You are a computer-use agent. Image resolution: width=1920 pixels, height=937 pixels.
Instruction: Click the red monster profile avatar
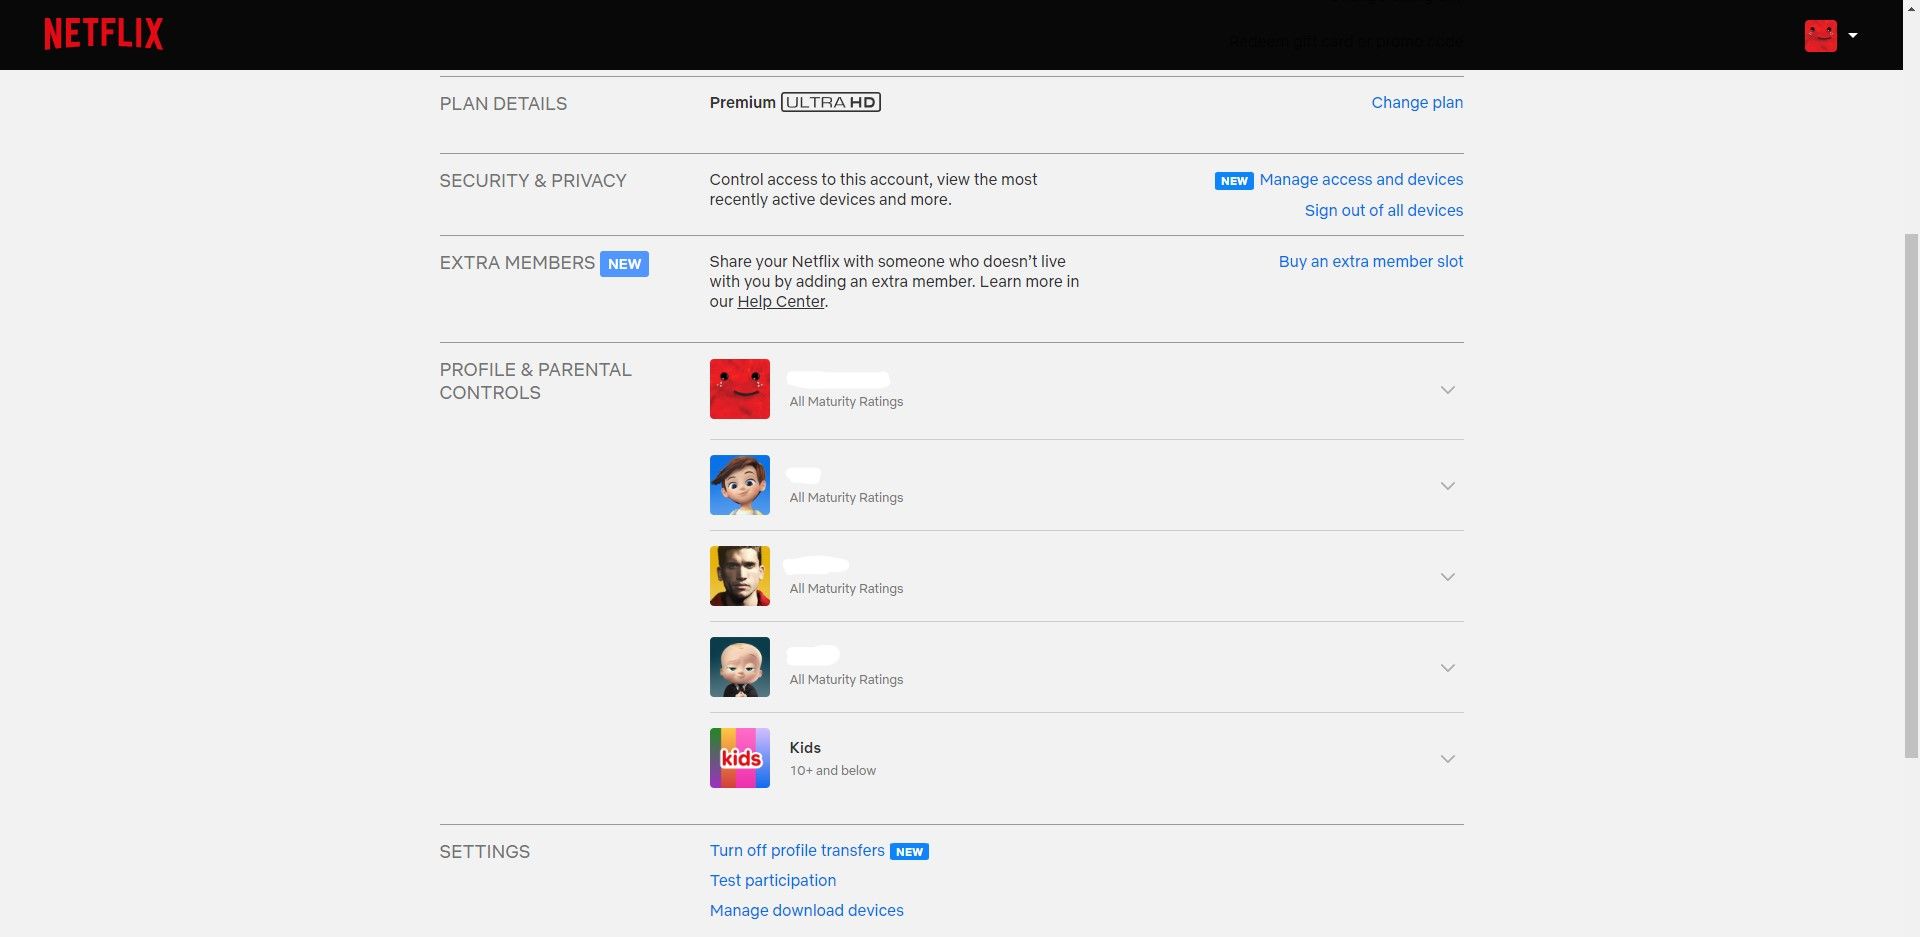(x=739, y=389)
